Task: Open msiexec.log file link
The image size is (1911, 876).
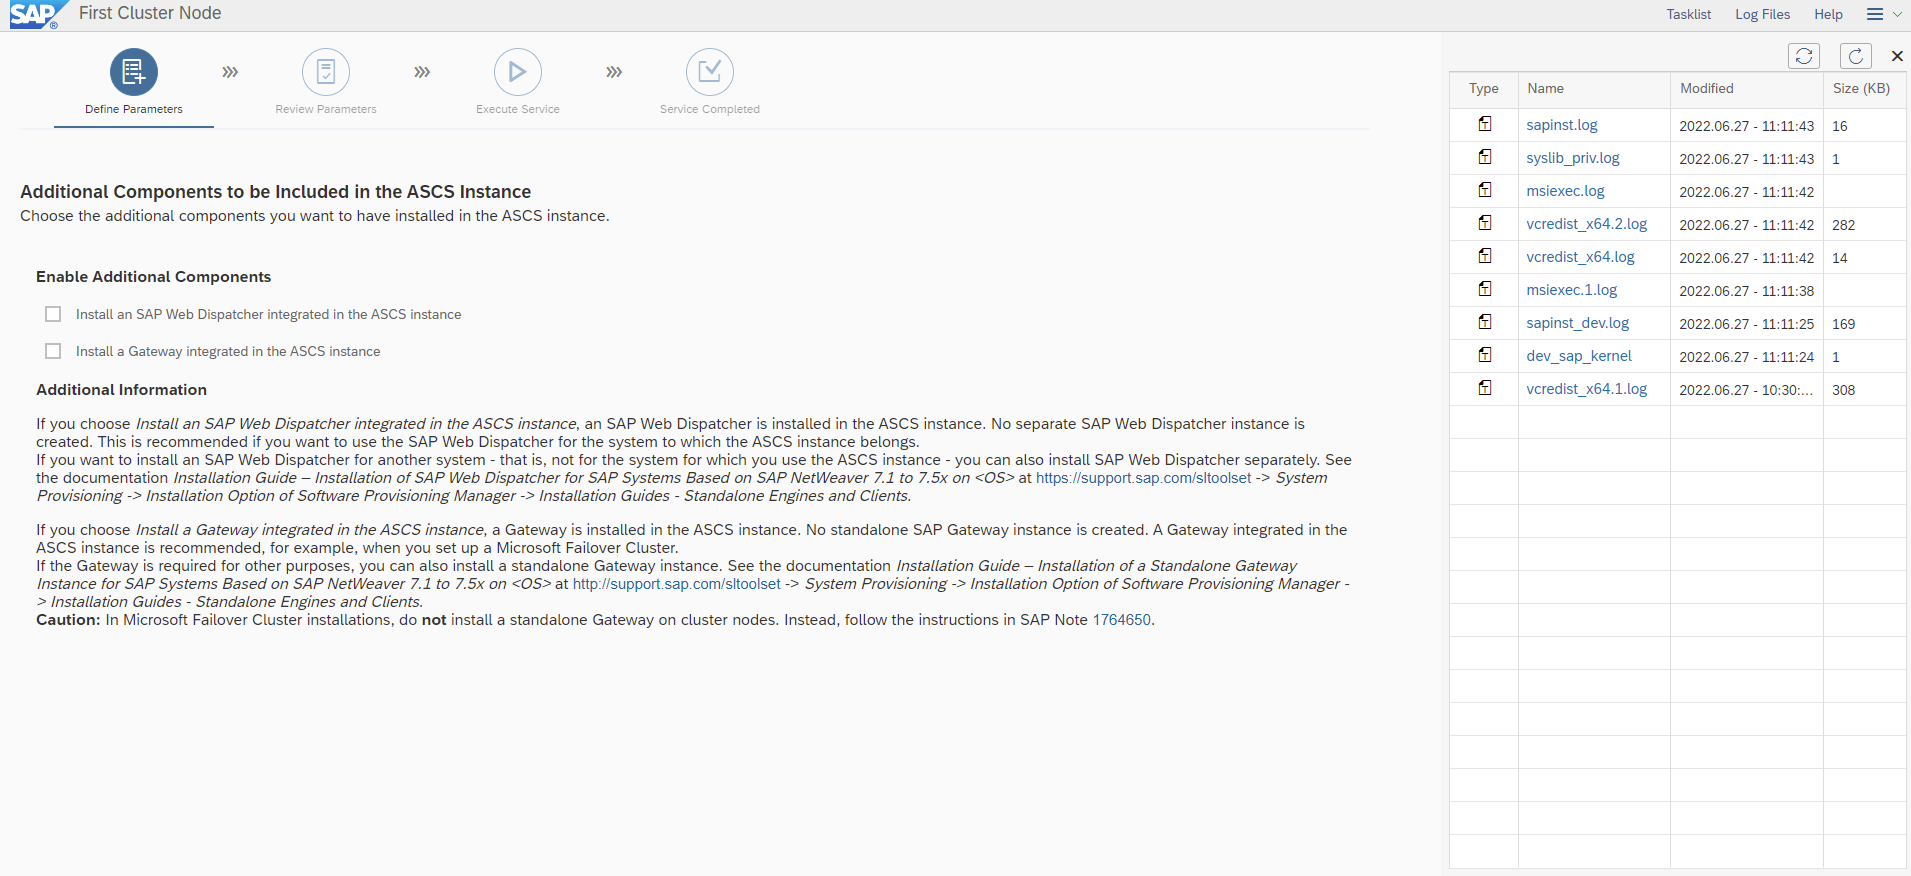Action: click(x=1565, y=191)
